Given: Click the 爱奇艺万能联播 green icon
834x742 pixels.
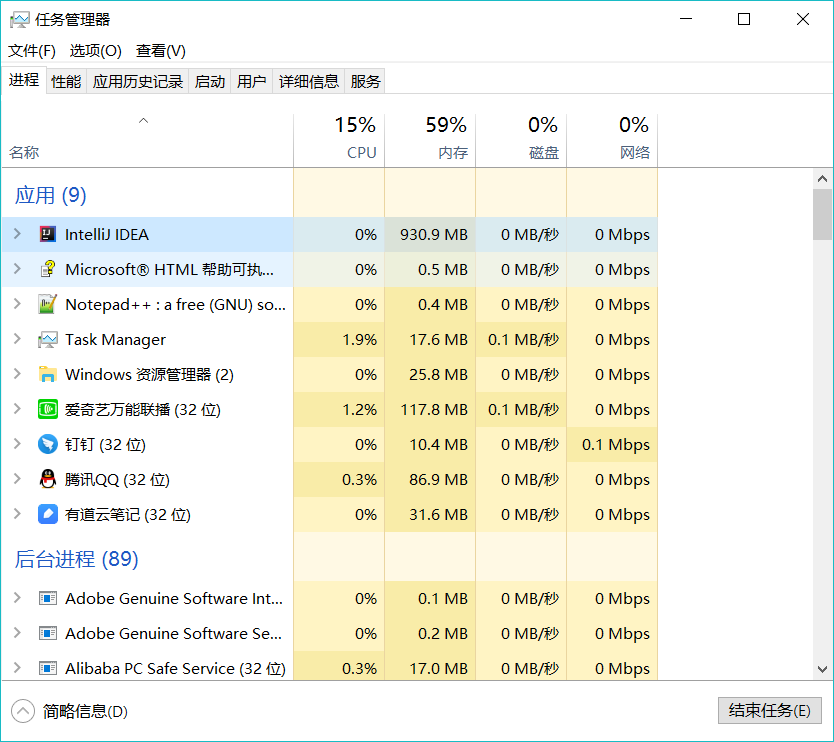Looking at the screenshot, I should coord(47,410).
